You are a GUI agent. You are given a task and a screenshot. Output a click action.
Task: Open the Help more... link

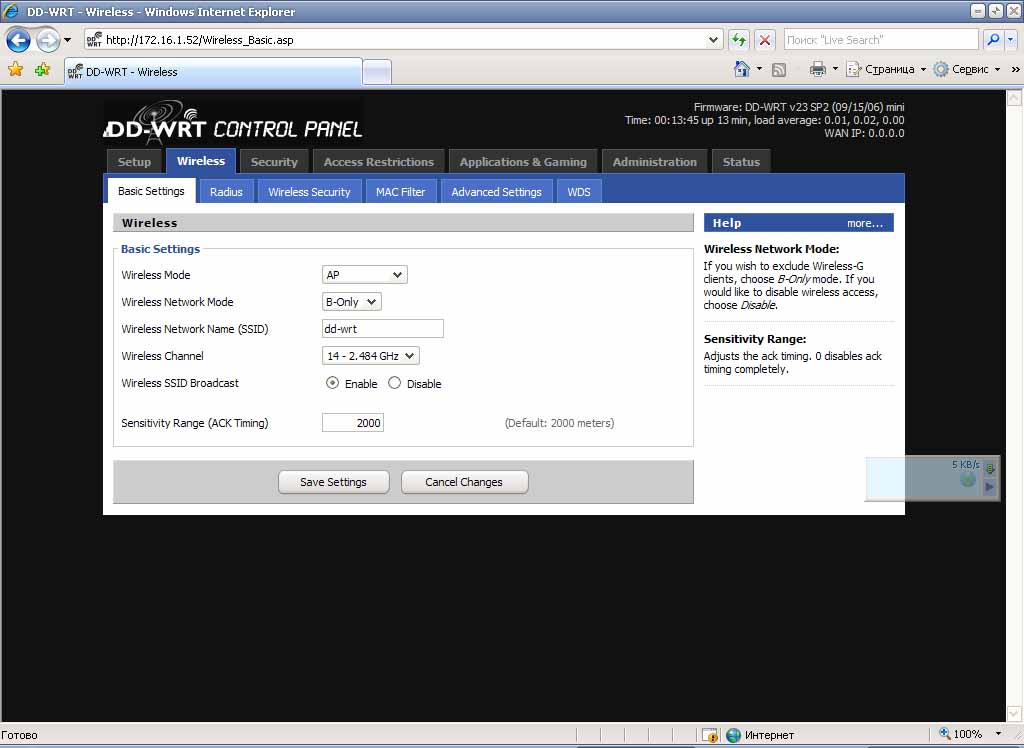[865, 223]
